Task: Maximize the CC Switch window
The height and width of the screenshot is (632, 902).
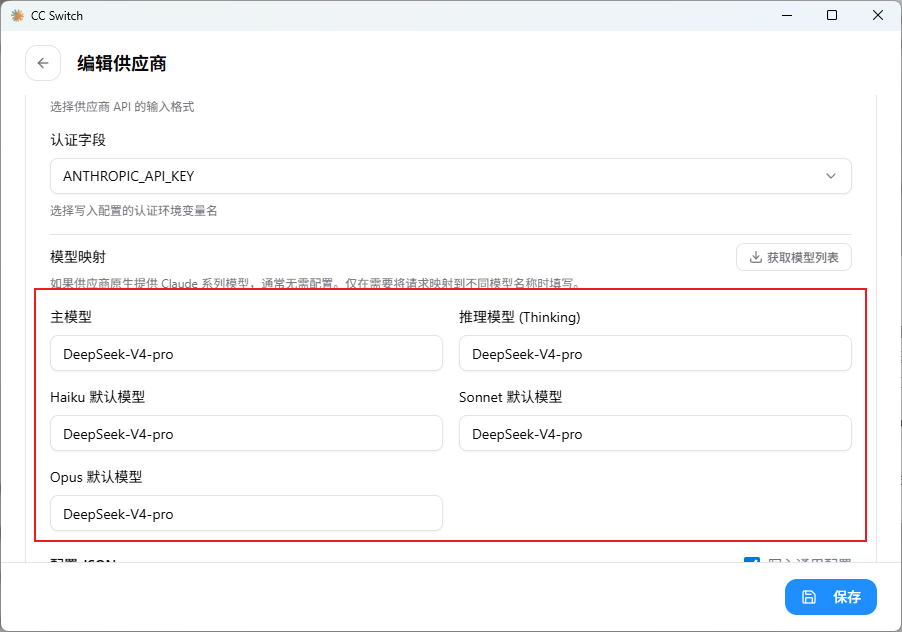Action: coord(832,16)
